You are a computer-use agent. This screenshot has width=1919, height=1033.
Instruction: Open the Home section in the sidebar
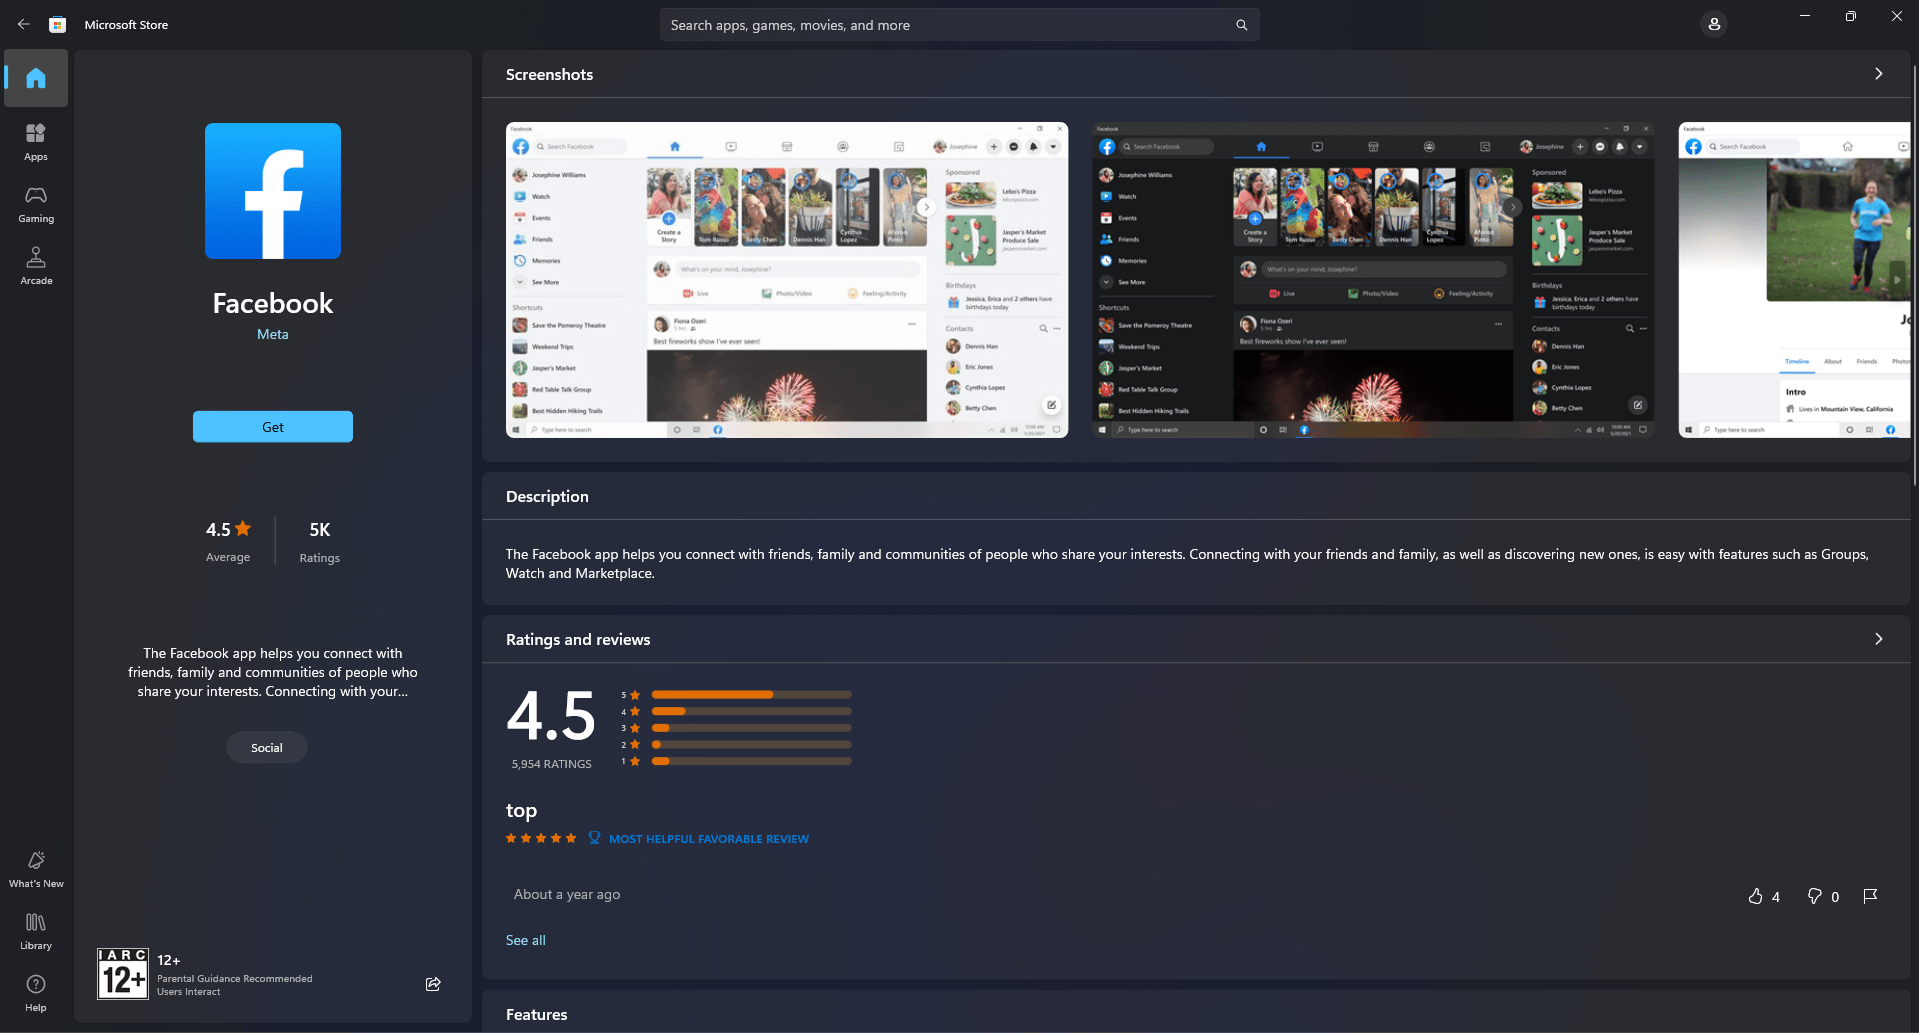pyautogui.click(x=36, y=78)
